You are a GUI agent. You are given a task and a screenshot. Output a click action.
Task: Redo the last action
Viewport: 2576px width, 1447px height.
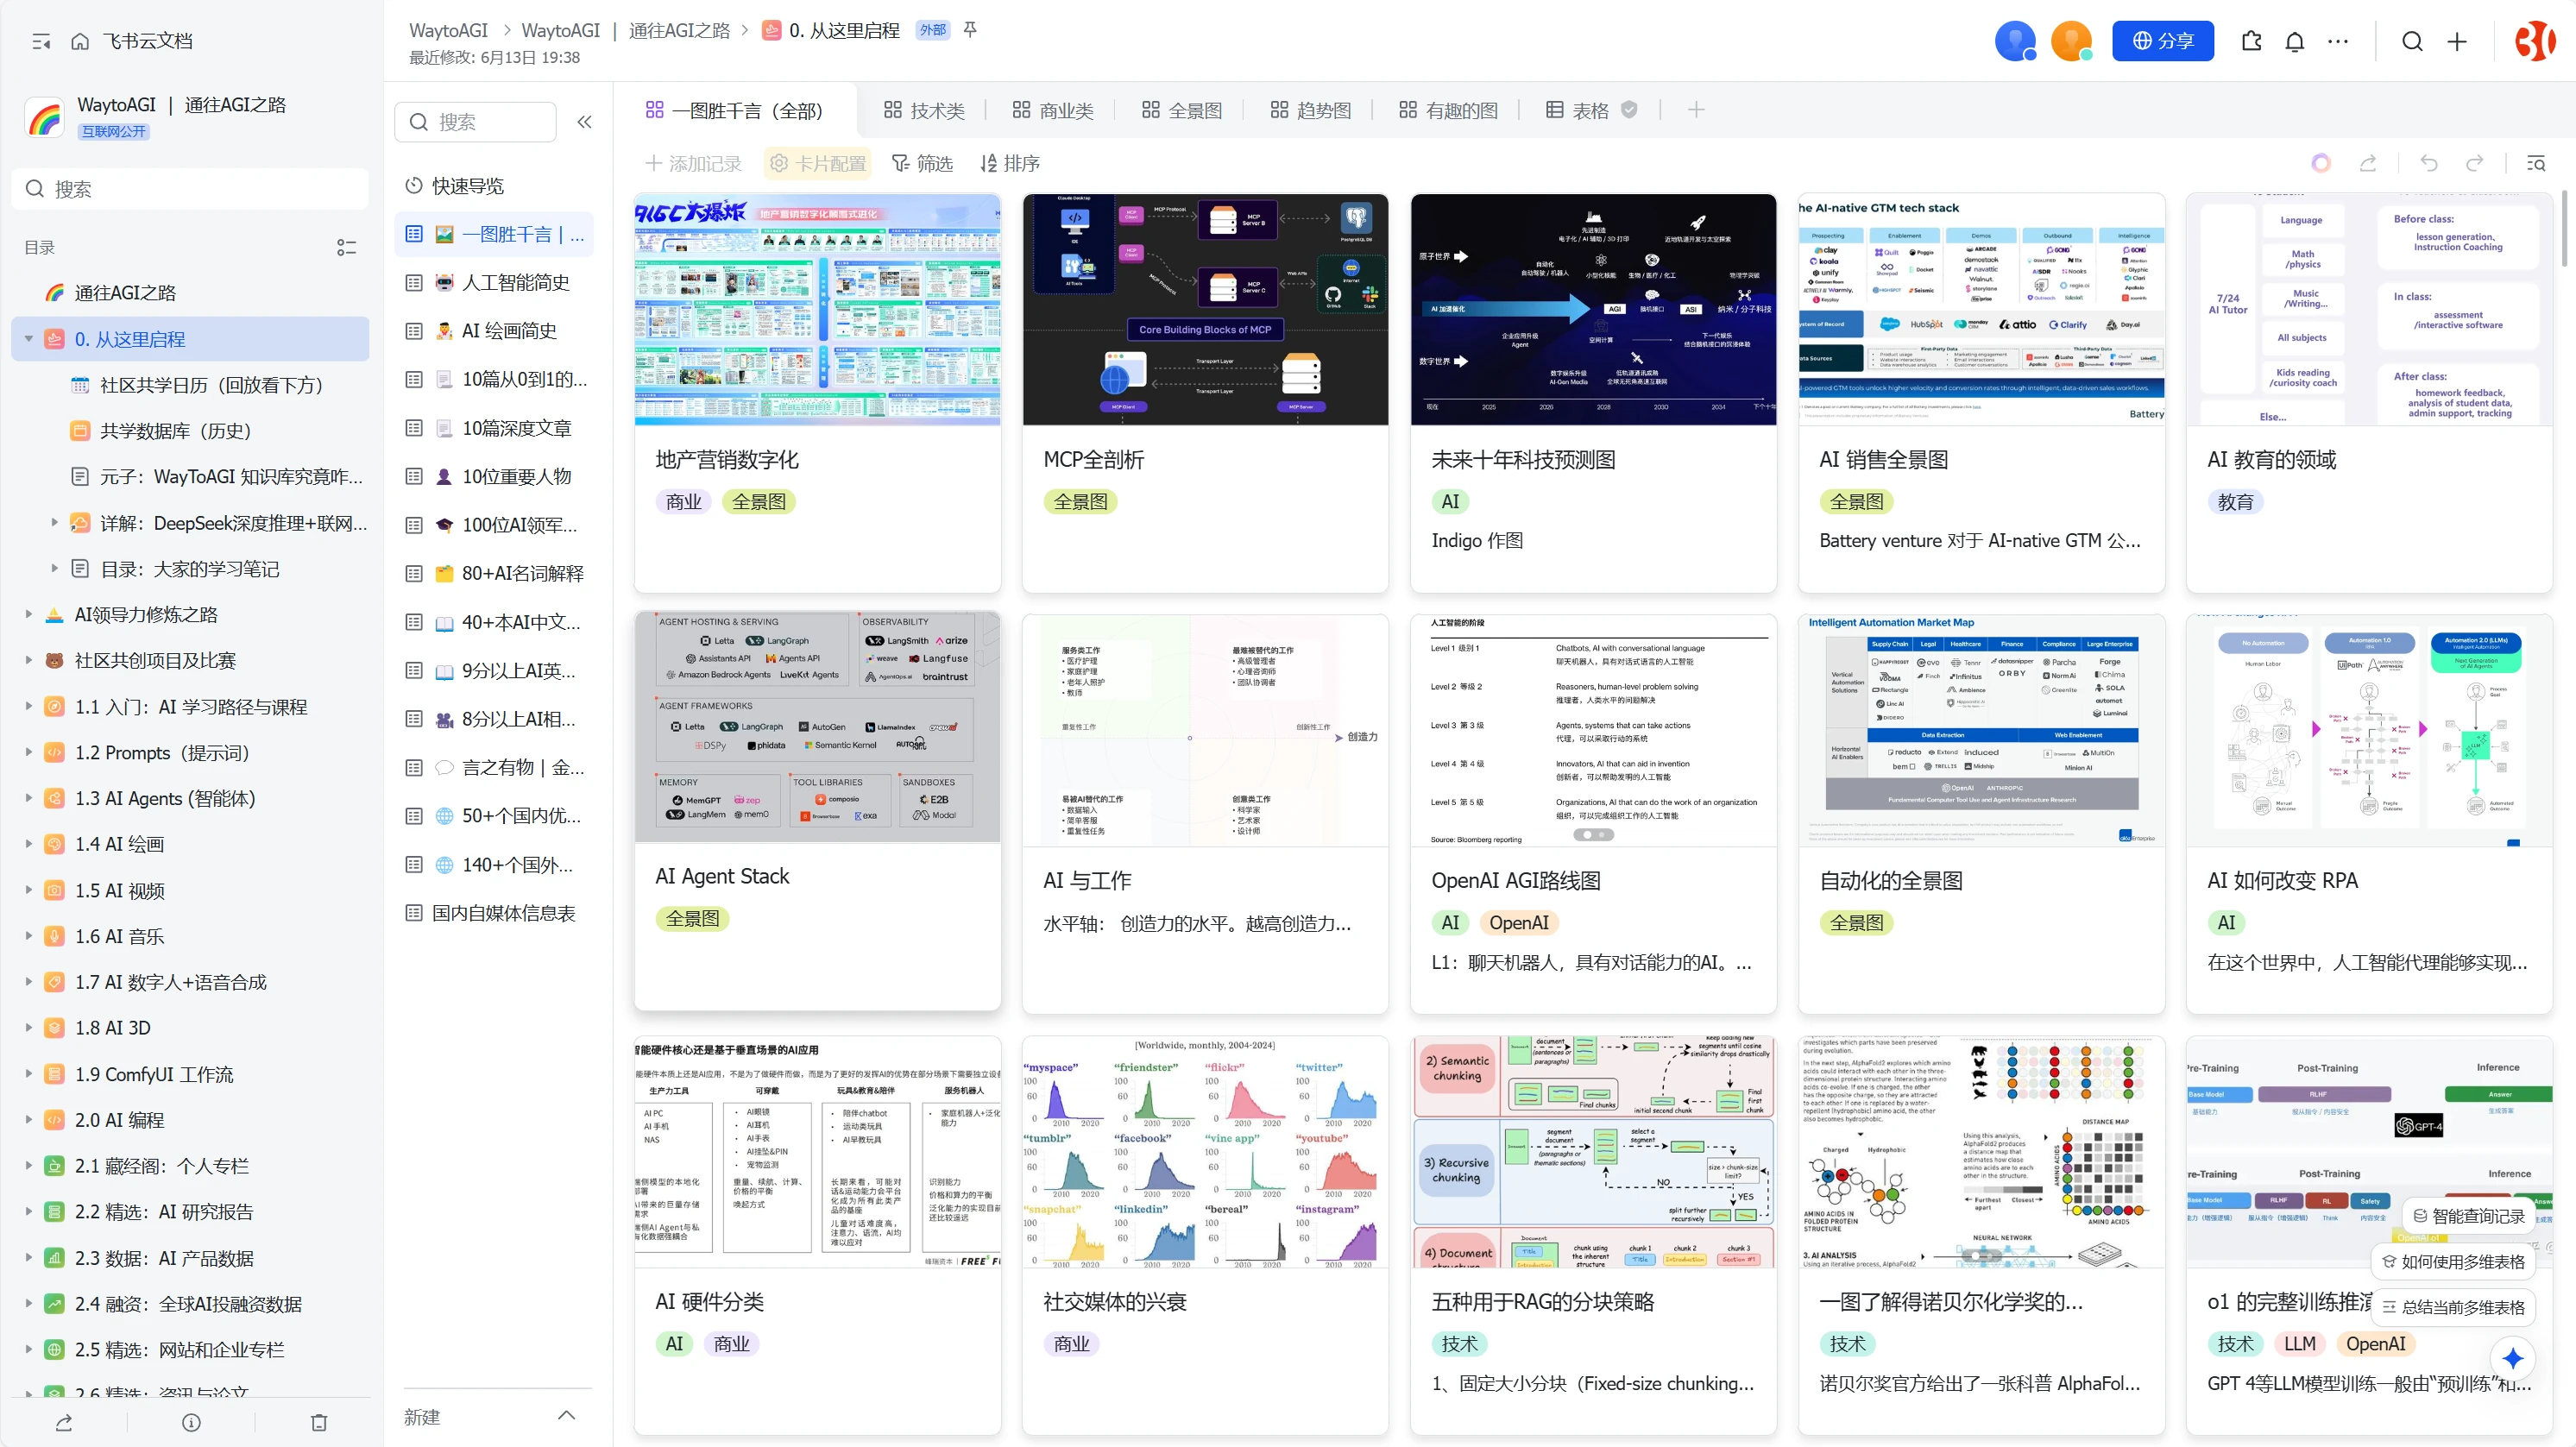pos(2475,163)
